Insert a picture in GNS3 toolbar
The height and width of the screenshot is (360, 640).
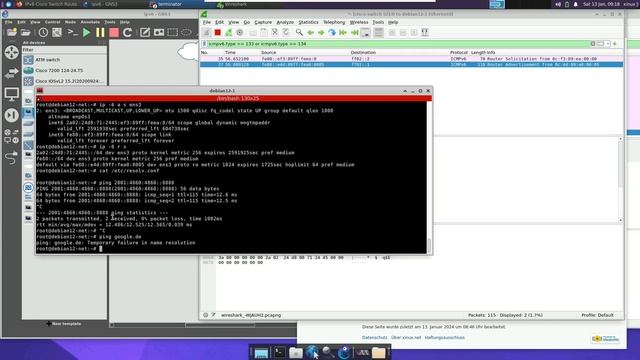click(159, 32)
